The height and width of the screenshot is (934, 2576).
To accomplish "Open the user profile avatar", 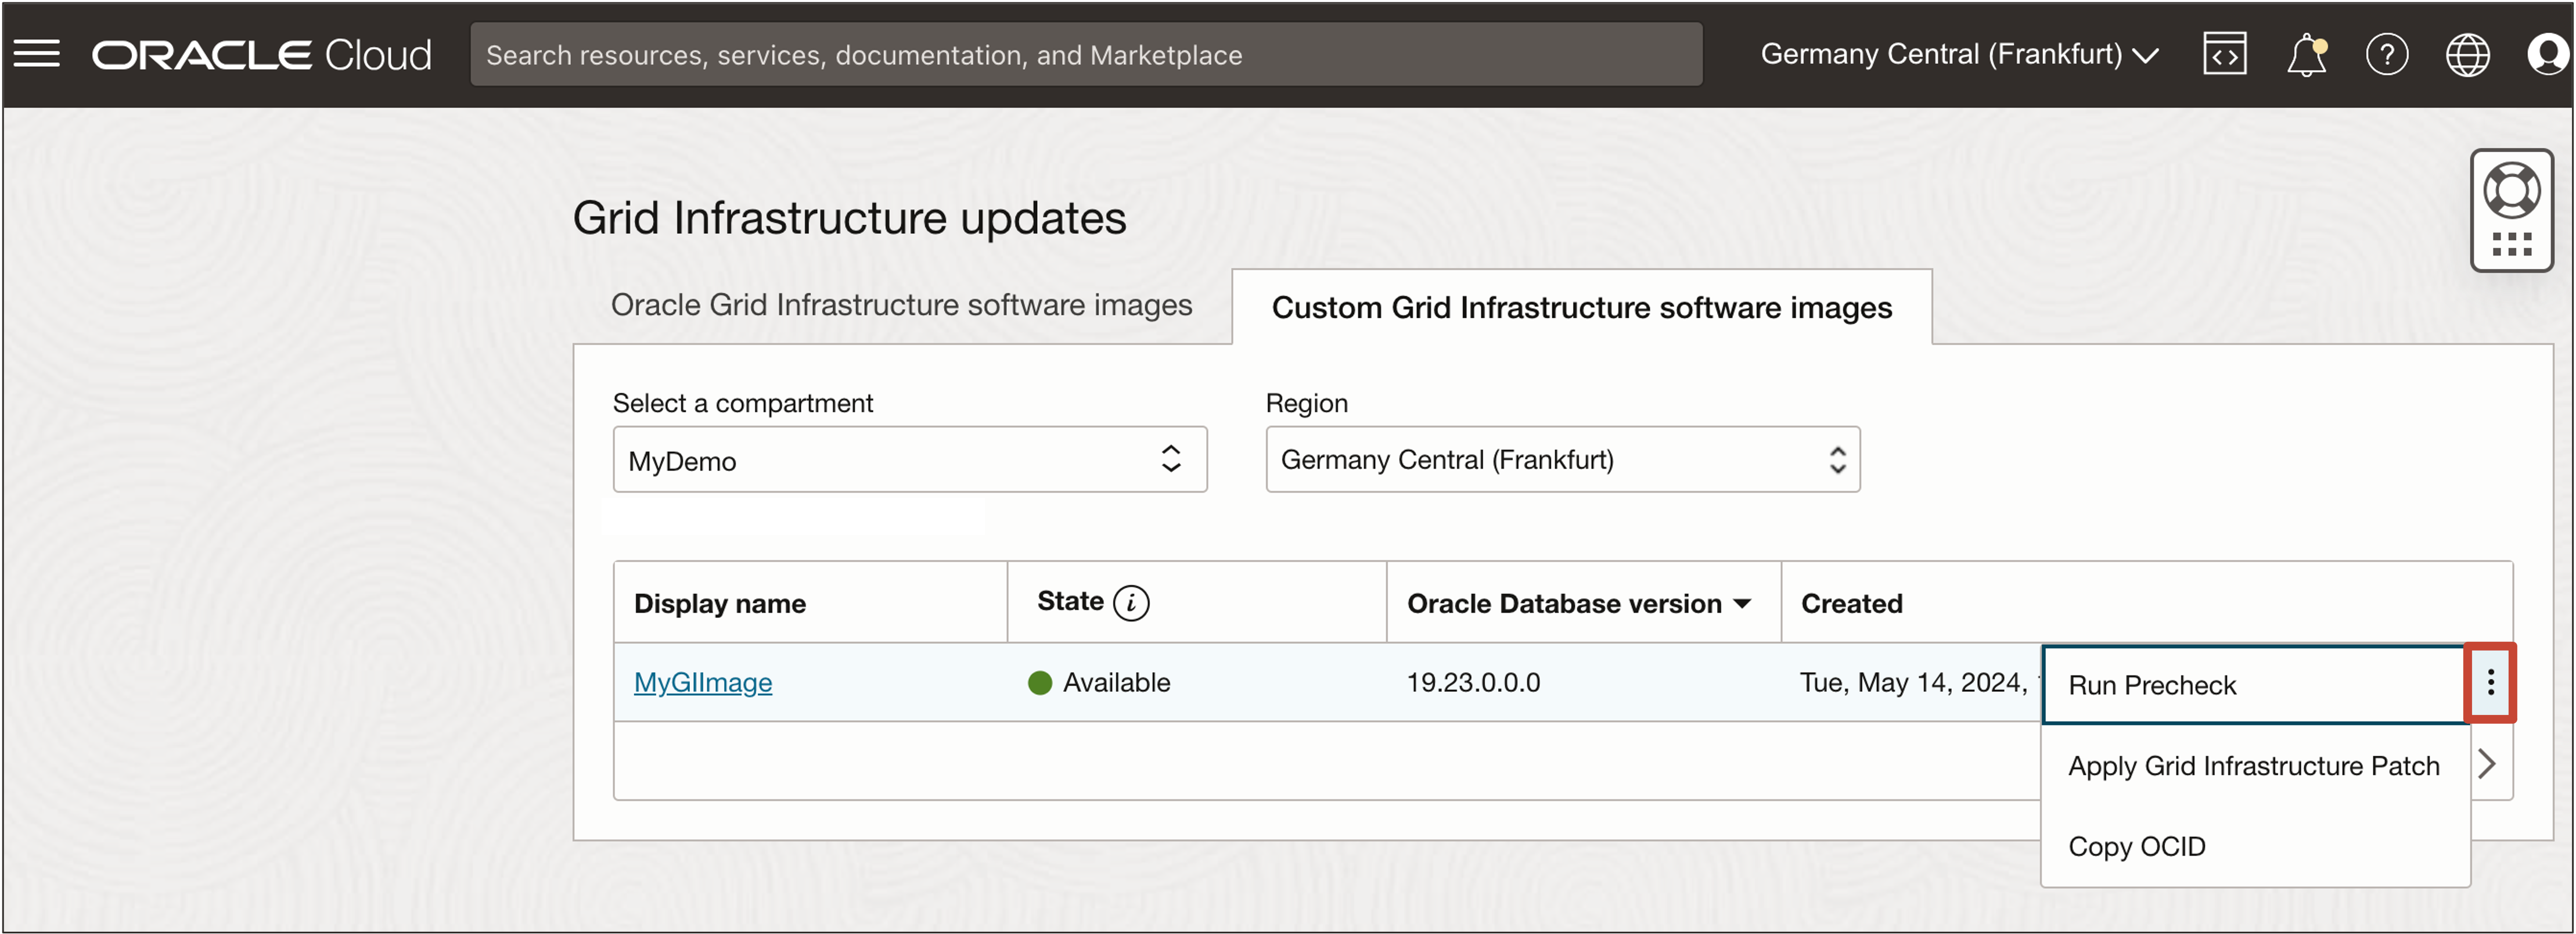I will coord(2546,54).
